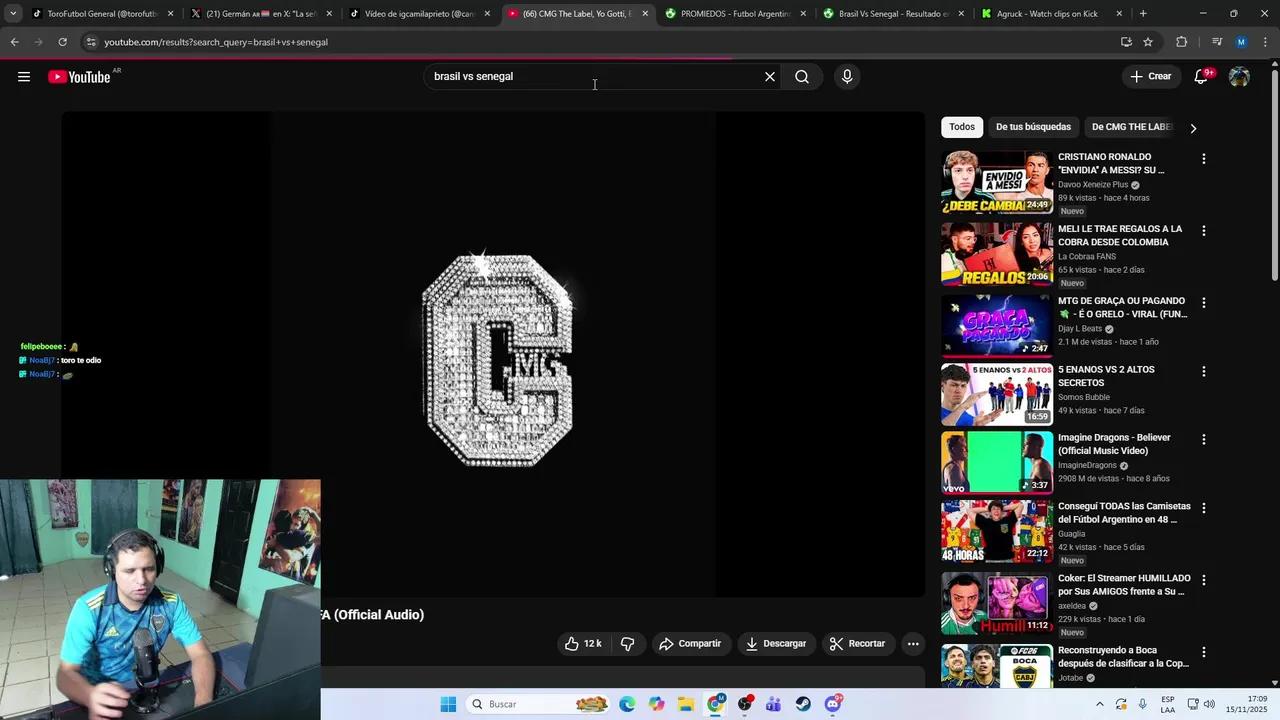Install app icon in address bar
The image size is (1280, 720).
pos(1126,42)
